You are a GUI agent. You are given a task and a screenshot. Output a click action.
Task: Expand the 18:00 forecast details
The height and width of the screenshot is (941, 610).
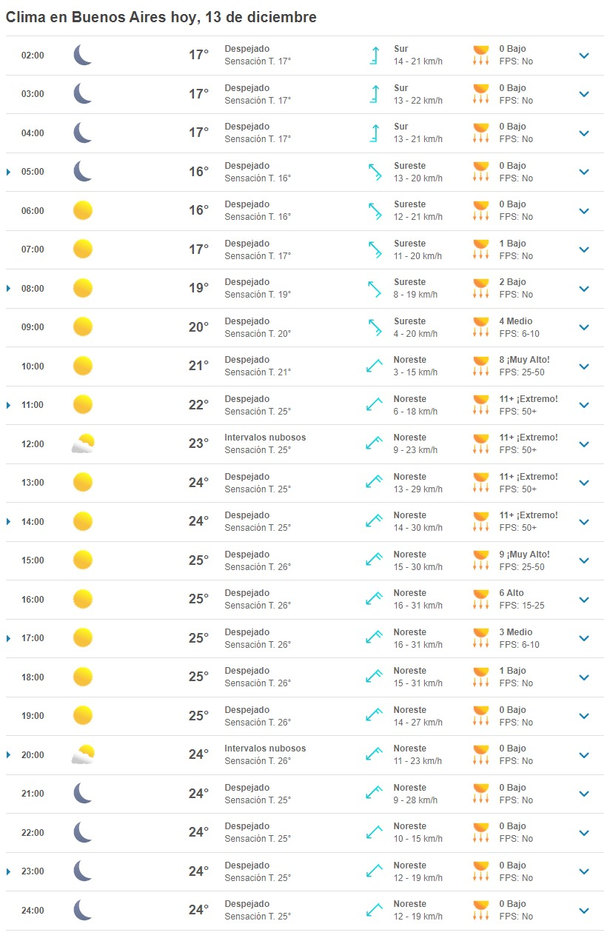click(x=584, y=677)
